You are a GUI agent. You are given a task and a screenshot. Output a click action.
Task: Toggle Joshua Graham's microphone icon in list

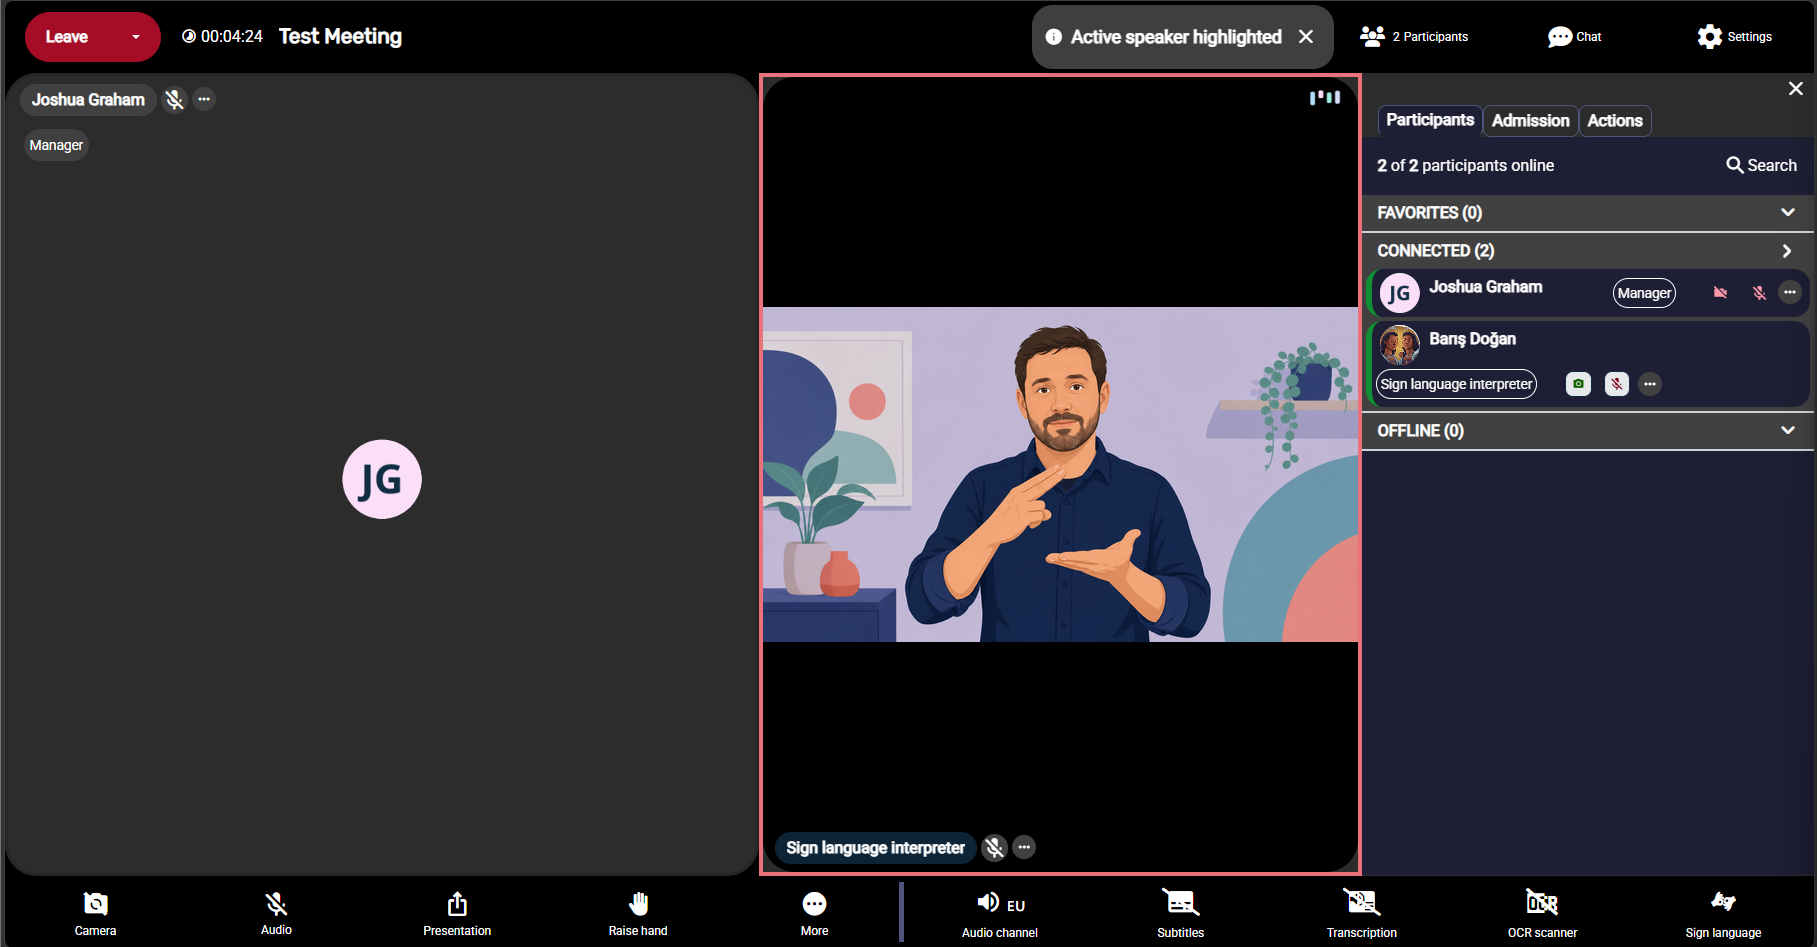coord(1759,293)
